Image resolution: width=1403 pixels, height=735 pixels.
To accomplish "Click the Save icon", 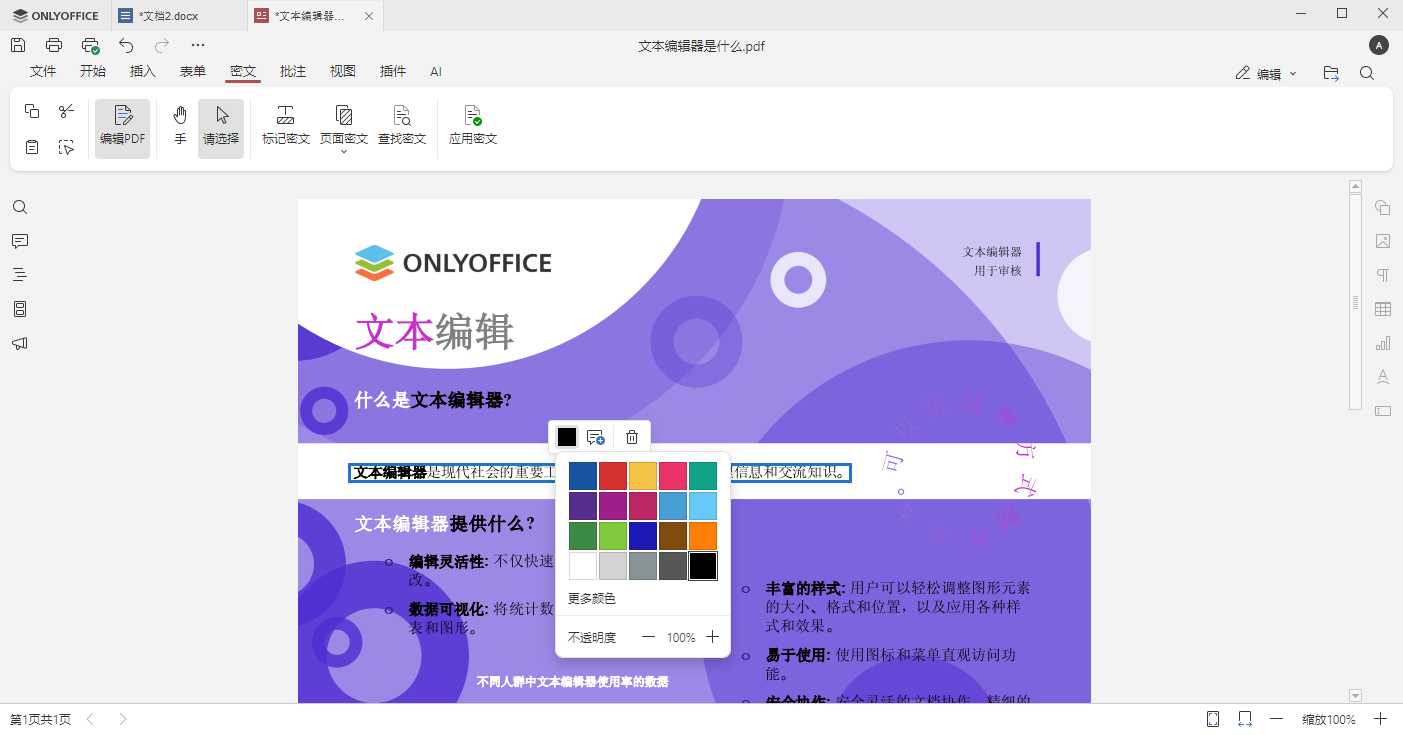I will click(17, 44).
